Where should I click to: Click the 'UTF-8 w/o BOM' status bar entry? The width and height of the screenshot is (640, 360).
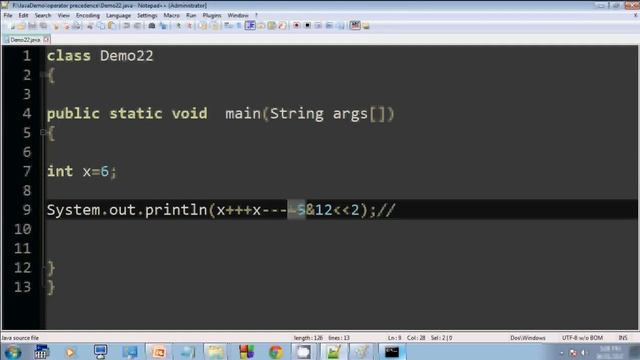pos(582,338)
